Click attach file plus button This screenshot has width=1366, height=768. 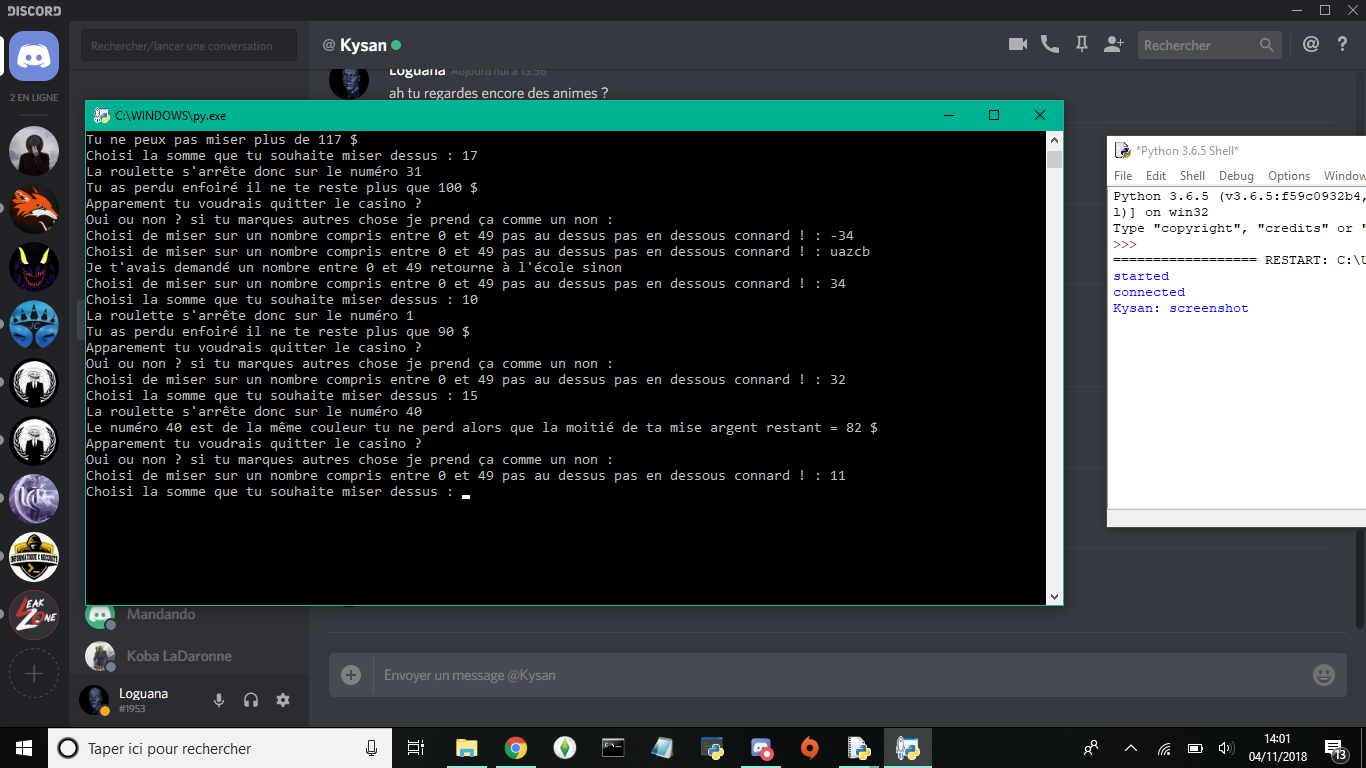click(351, 675)
